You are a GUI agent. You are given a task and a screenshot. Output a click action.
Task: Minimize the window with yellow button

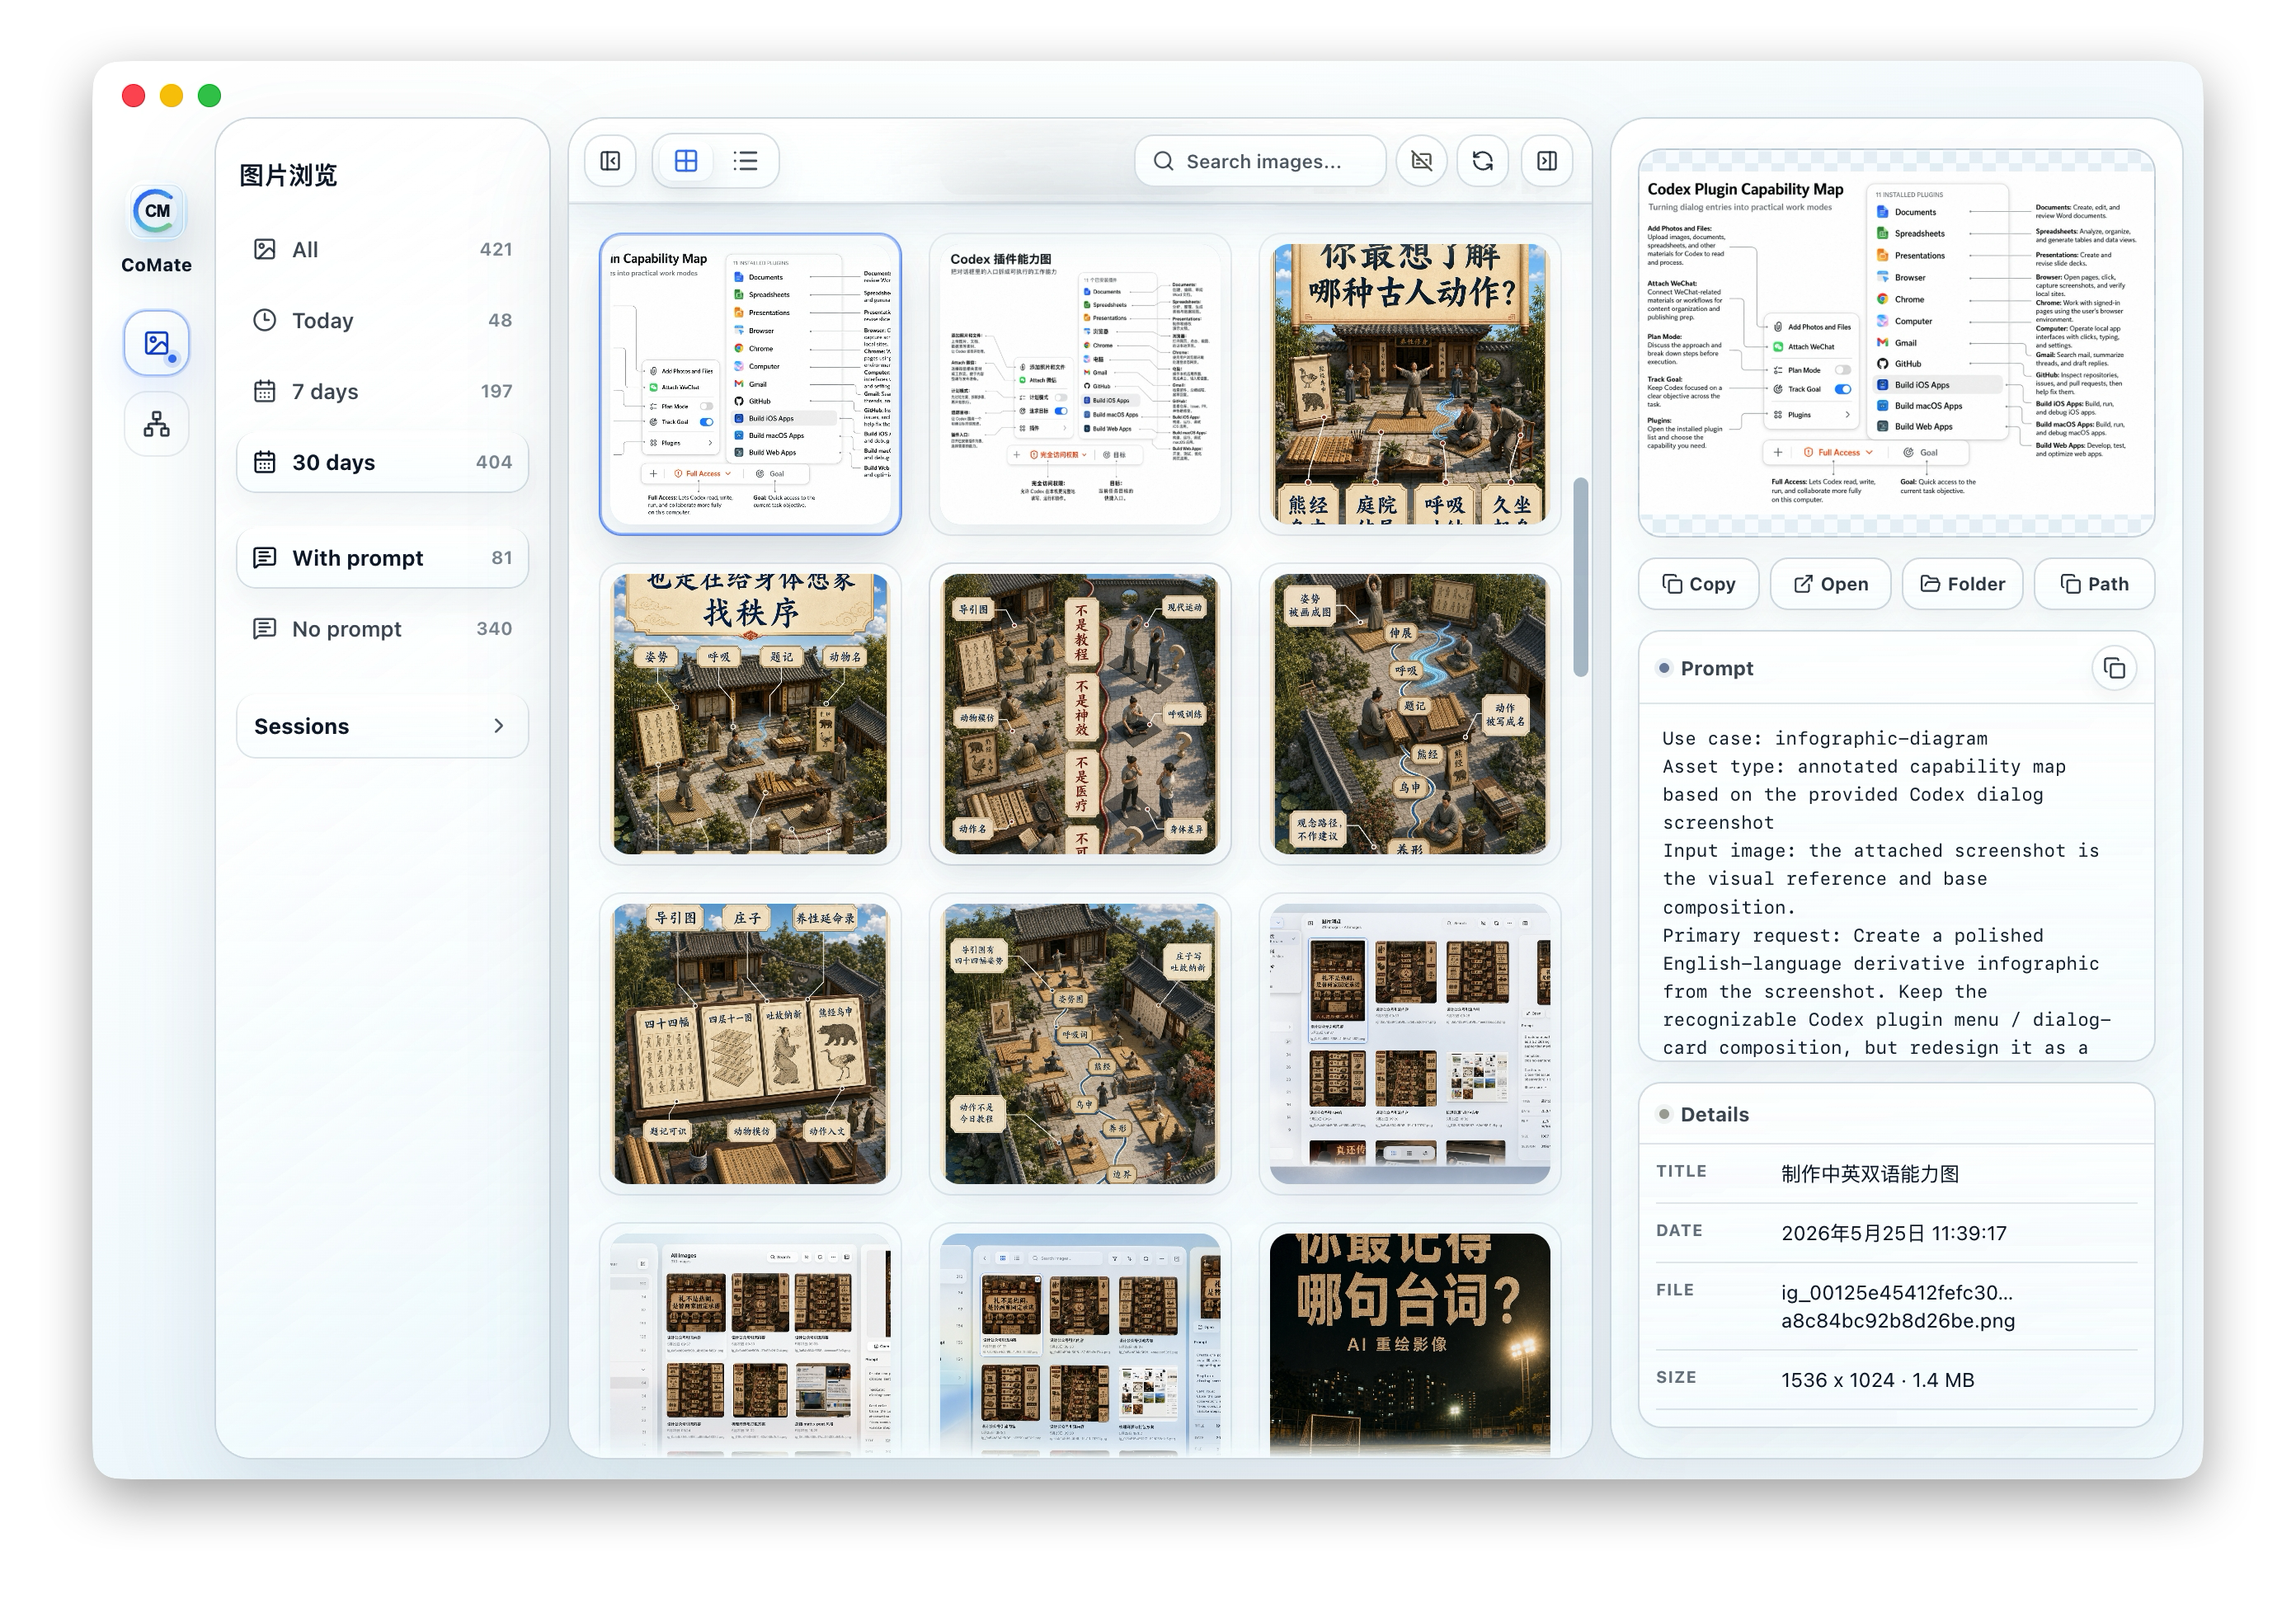click(171, 95)
